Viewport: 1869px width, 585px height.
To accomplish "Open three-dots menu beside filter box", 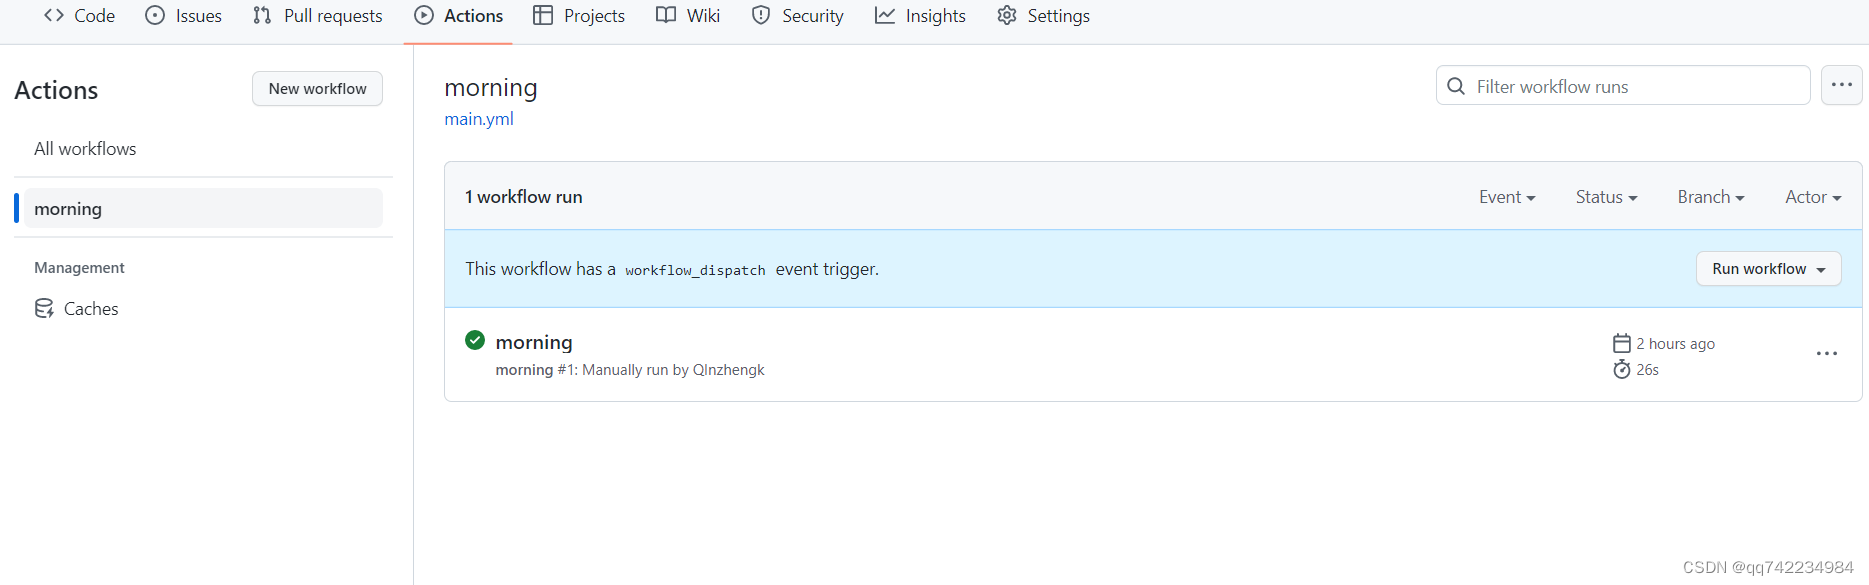I will pos(1841,86).
